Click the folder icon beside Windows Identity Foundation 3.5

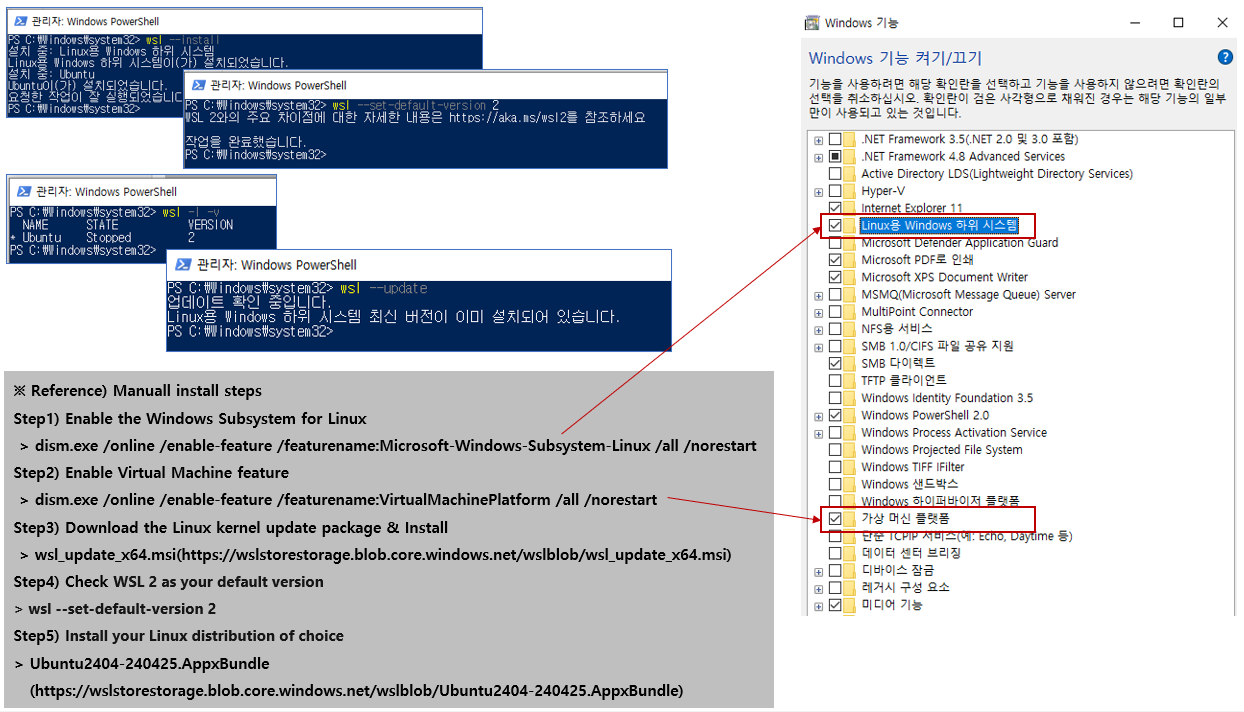coord(850,398)
